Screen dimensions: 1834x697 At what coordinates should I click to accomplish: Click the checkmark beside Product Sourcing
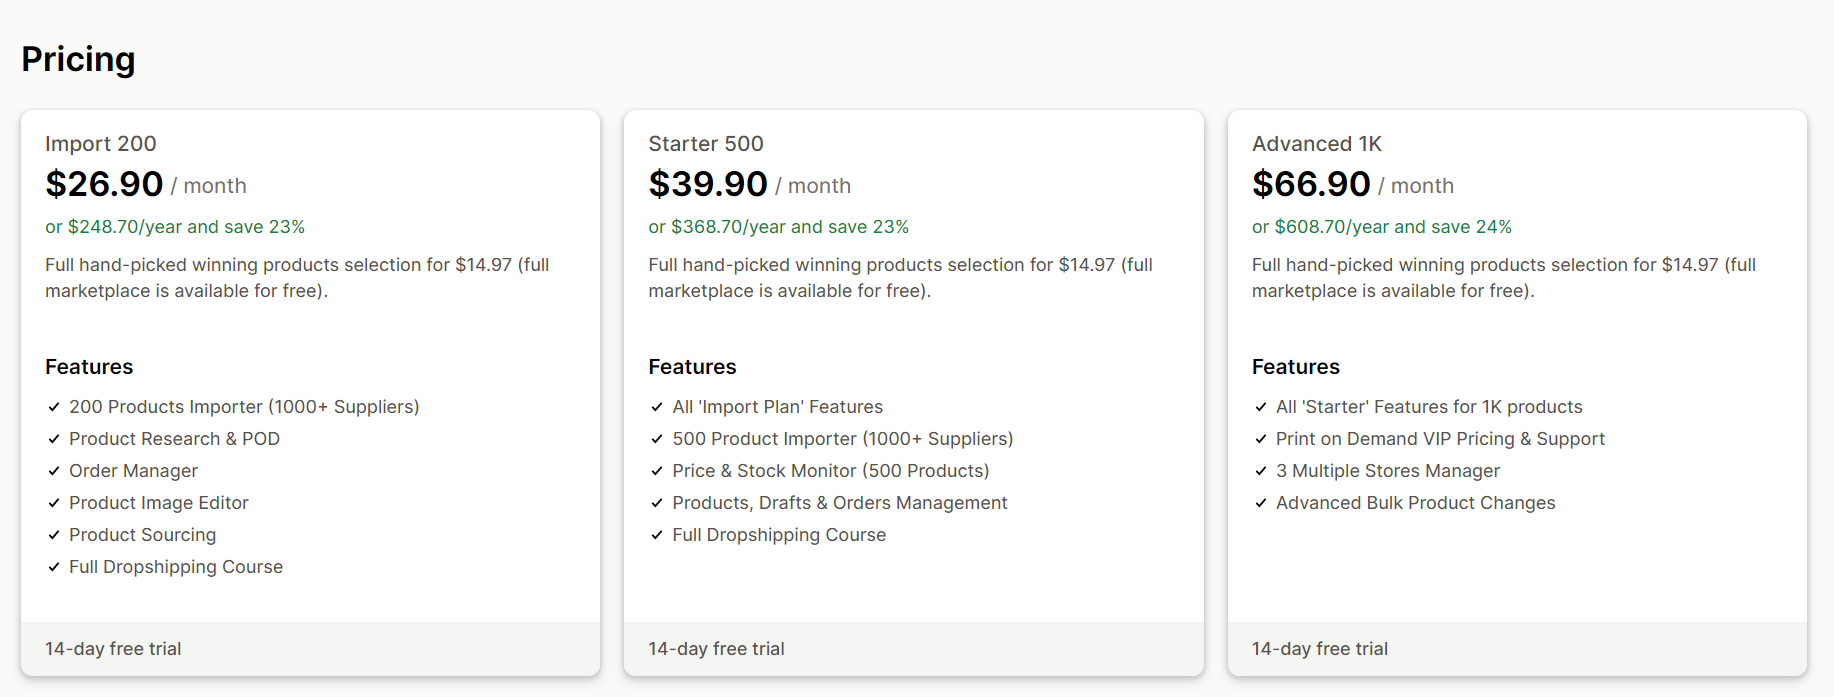[54, 535]
